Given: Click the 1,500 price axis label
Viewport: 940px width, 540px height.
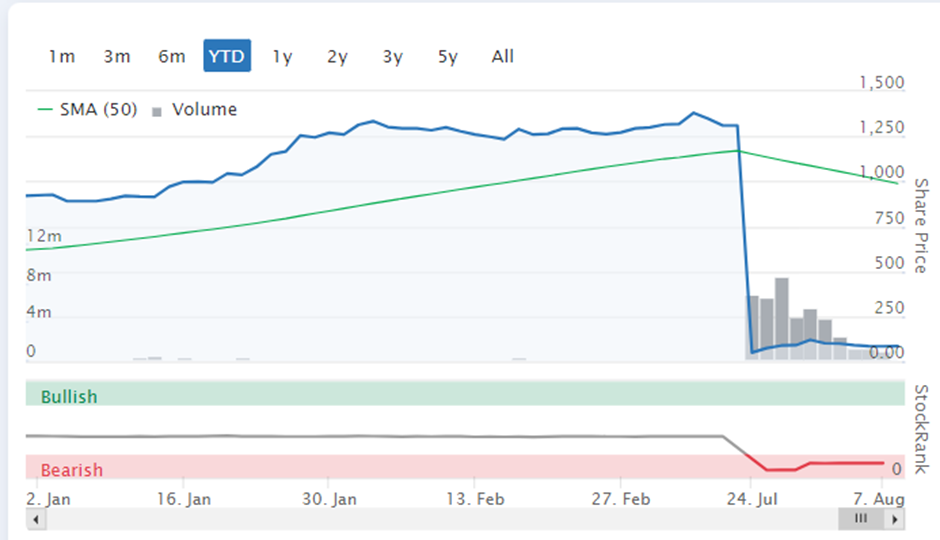Looking at the screenshot, I should [882, 82].
